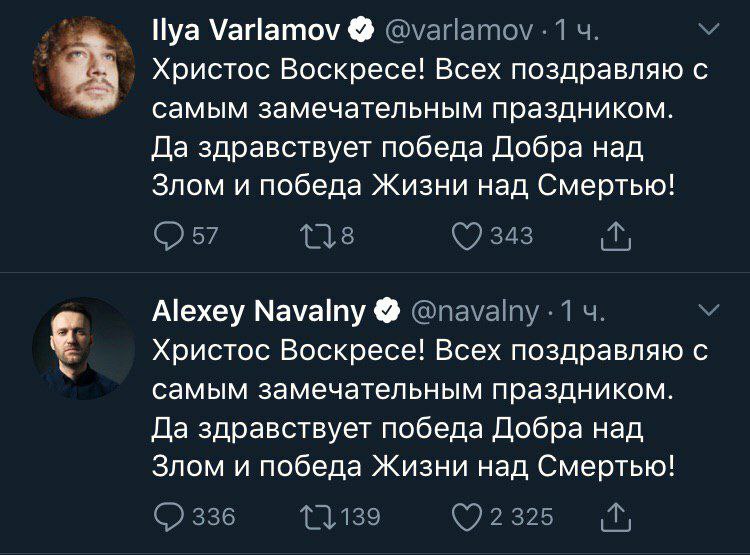Viewport: 750px width, 555px height.
Task: Retweet Ilya Varlamov's tweet
Action: click(x=312, y=236)
